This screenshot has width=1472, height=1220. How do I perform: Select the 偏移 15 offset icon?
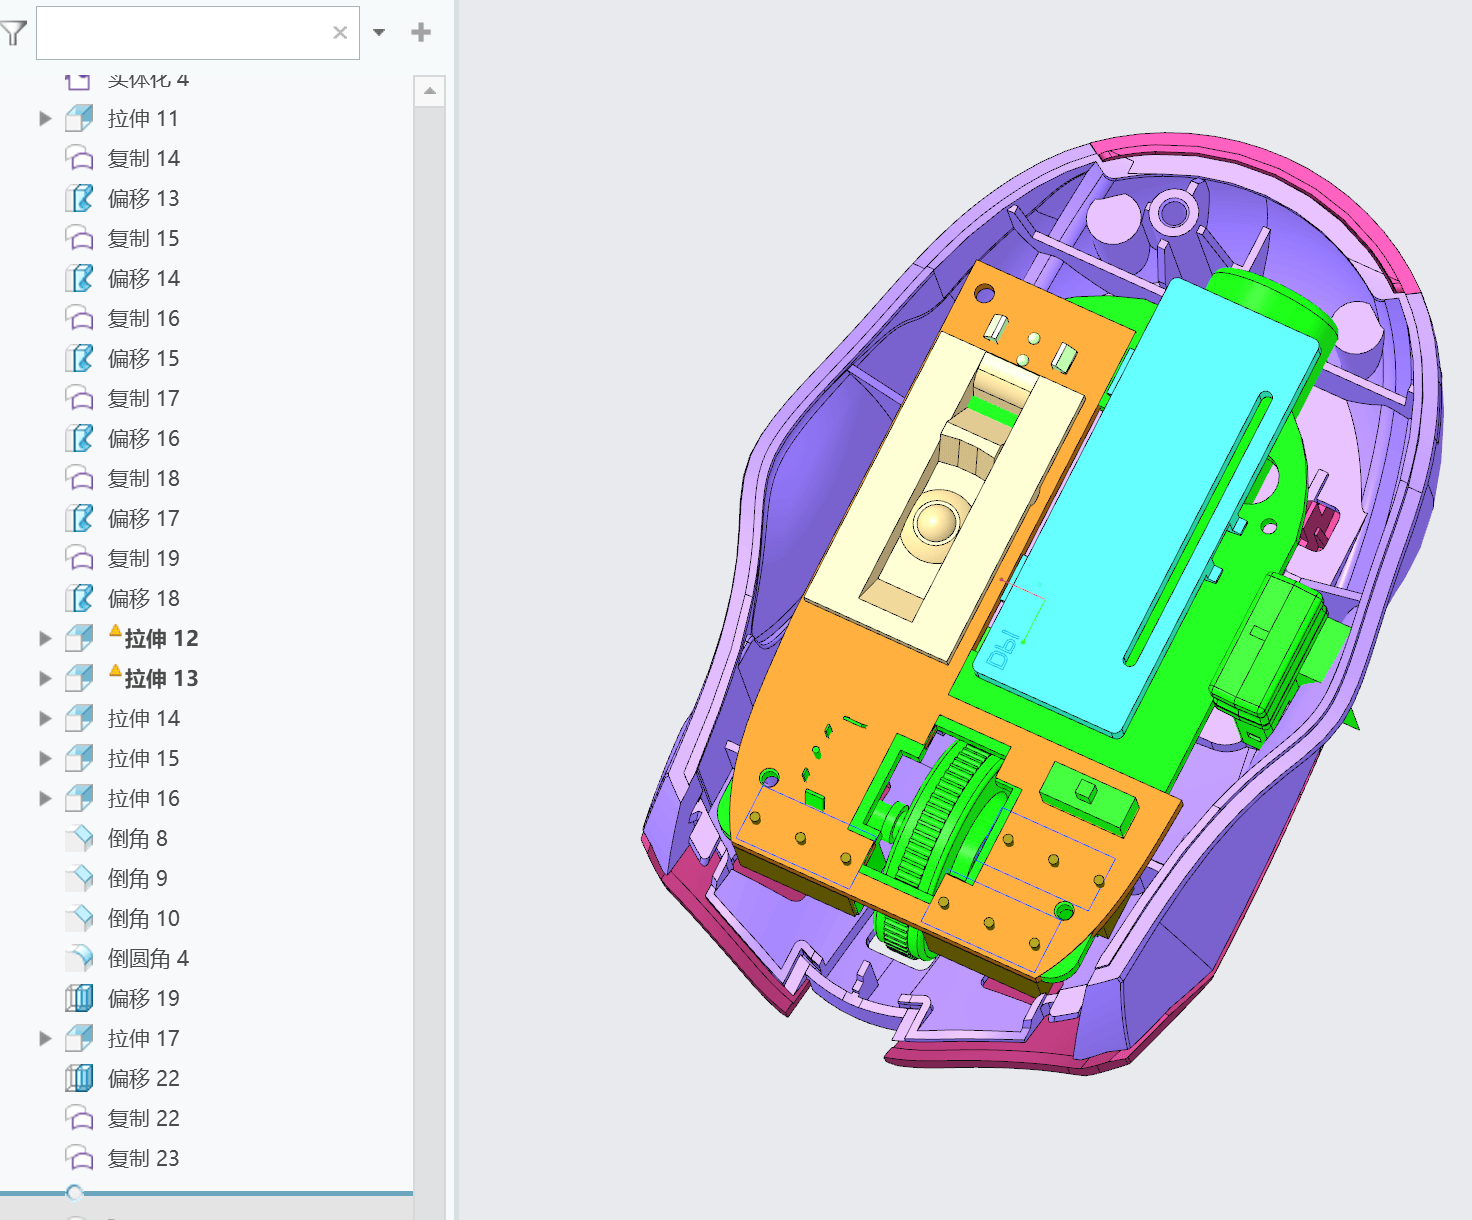point(79,358)
